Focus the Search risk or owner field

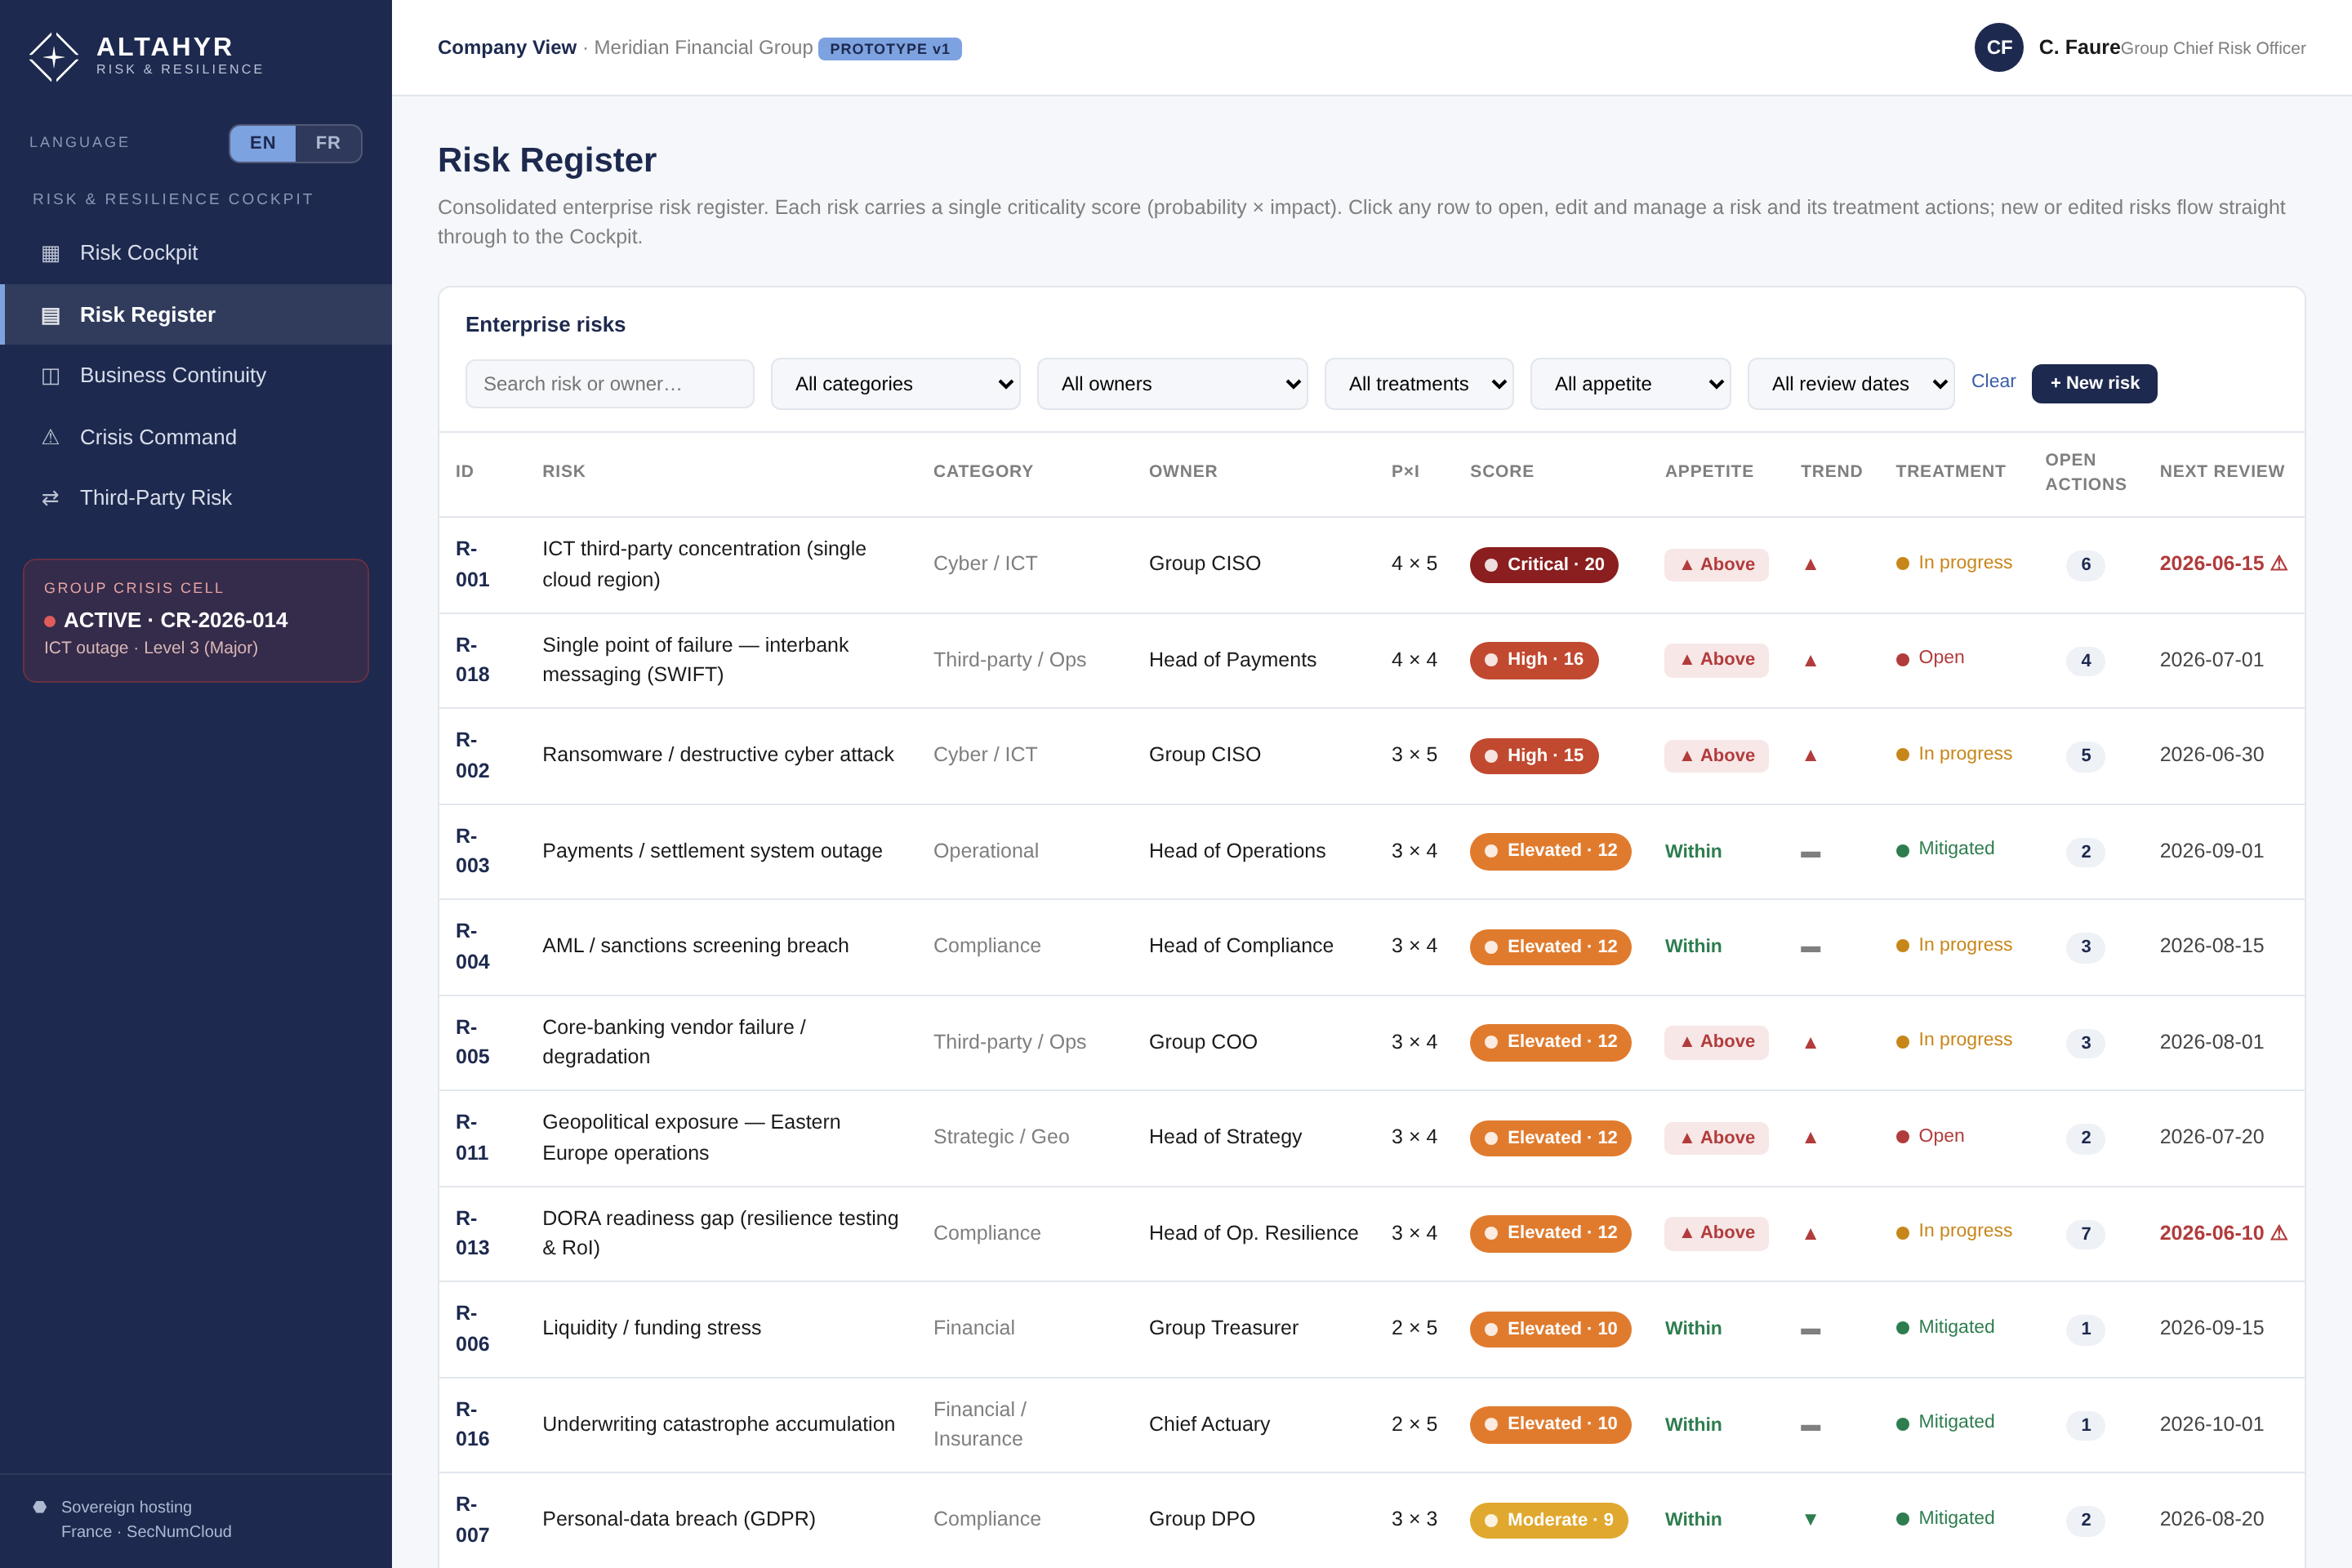[x=610, y=384]
